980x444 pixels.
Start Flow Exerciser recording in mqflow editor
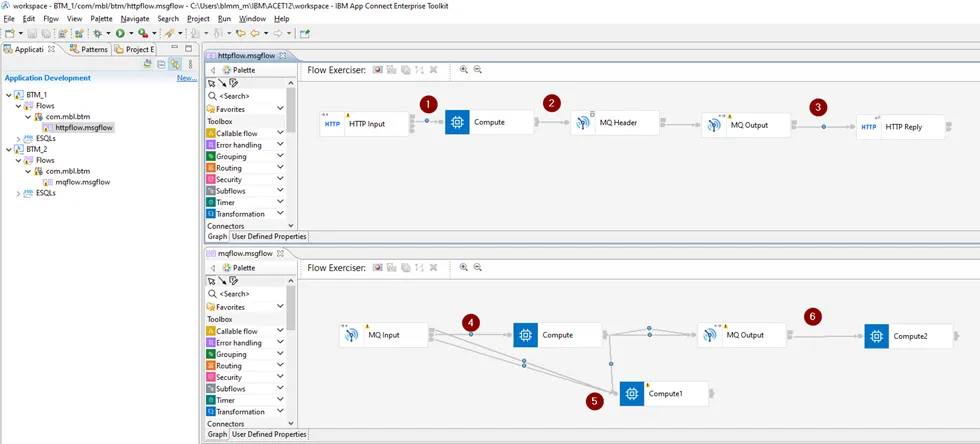click(378, 268)
